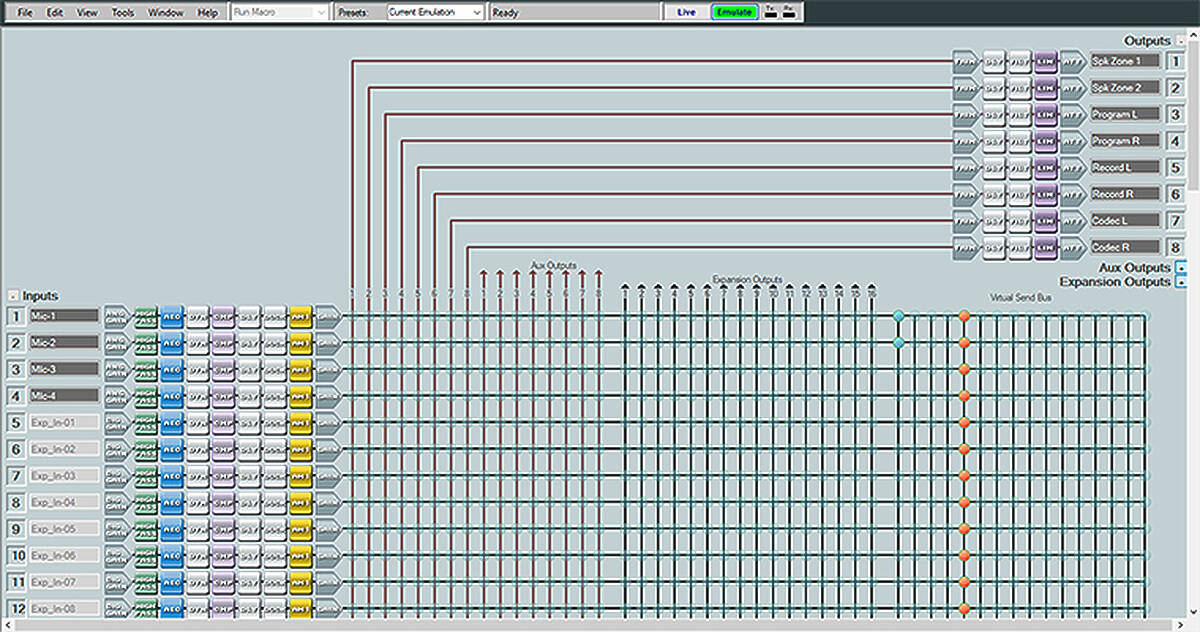Open the yellow automixer block on Mic-3 row

click(301, 370)
